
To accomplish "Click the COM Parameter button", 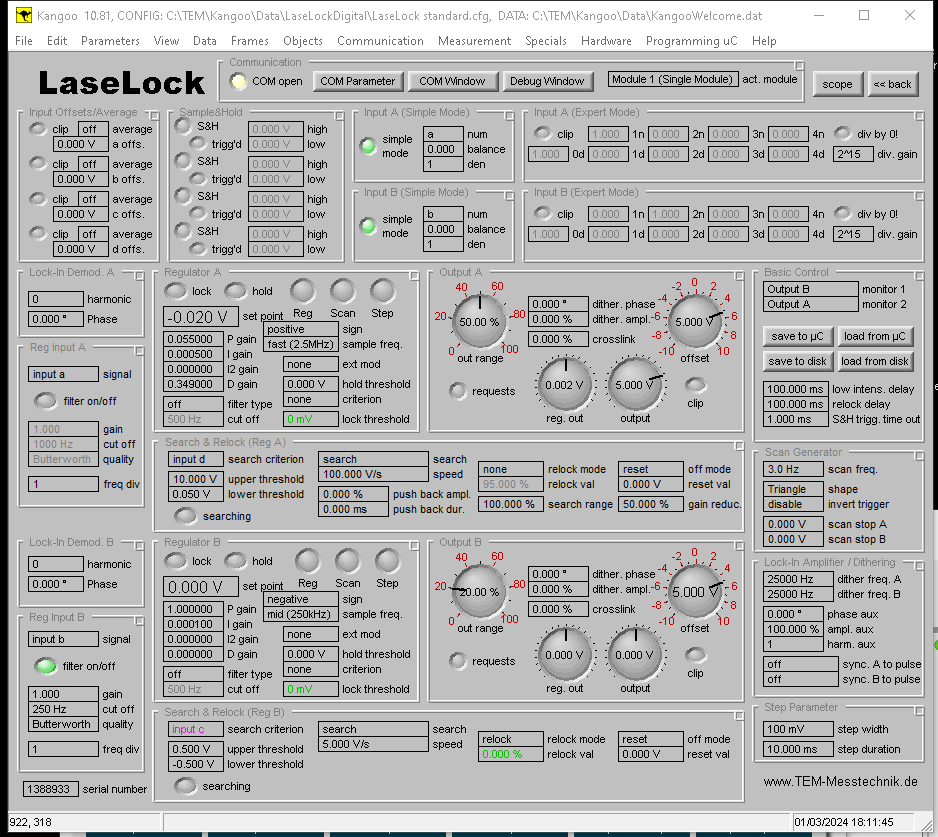I will (x=358, y=81).
